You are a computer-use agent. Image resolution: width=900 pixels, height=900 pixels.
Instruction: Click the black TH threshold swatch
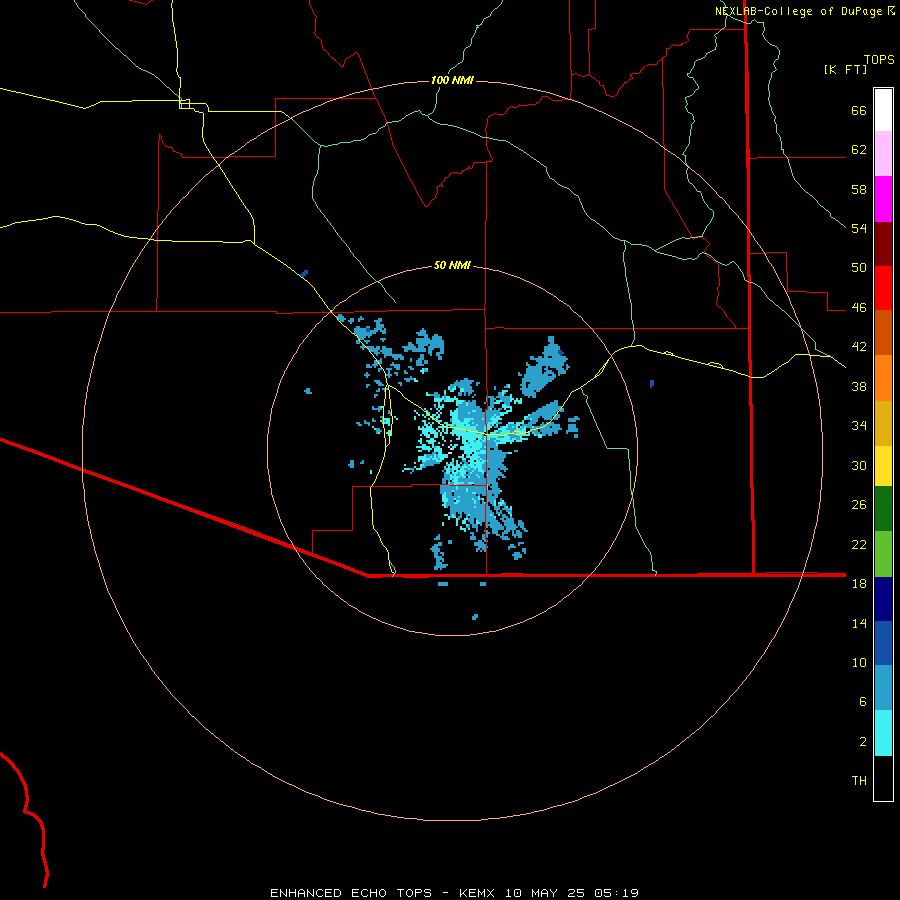coord(883,778)
